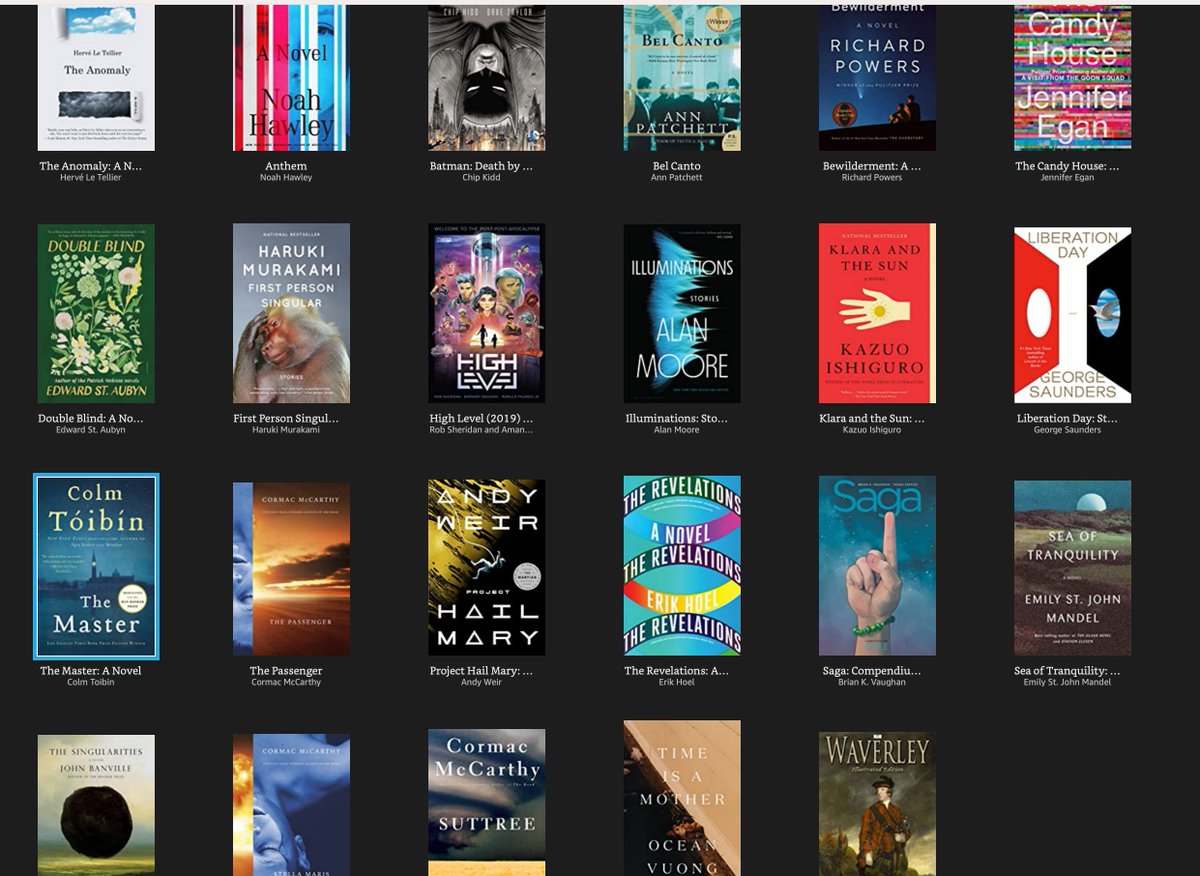Select the 'The Candy House: ...' title text
Image resolution: width=1200 pixels, height=876 pixels.
point(1067,166)
